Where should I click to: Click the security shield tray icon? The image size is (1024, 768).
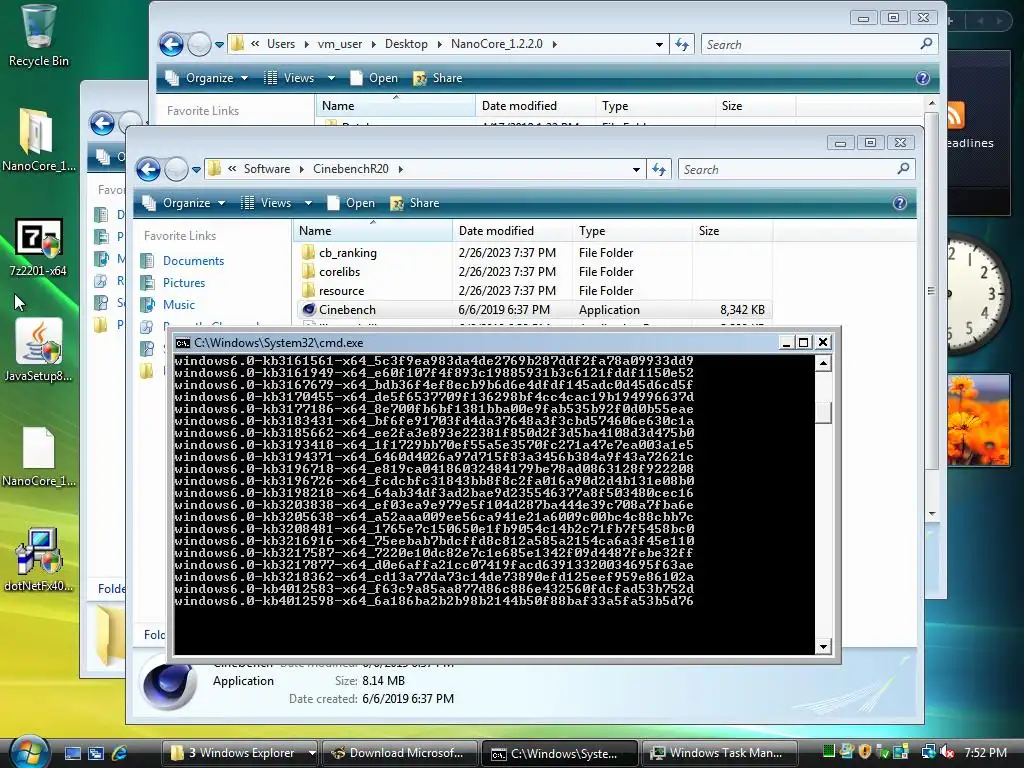pyautogui.click(x=865, y=752)
